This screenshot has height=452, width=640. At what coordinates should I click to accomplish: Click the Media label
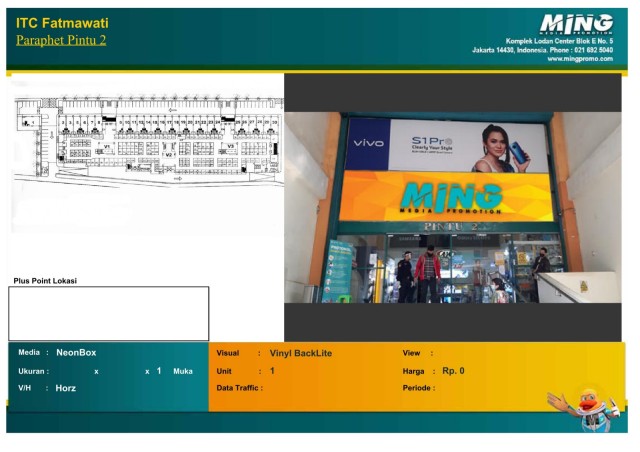click(29, 352)
